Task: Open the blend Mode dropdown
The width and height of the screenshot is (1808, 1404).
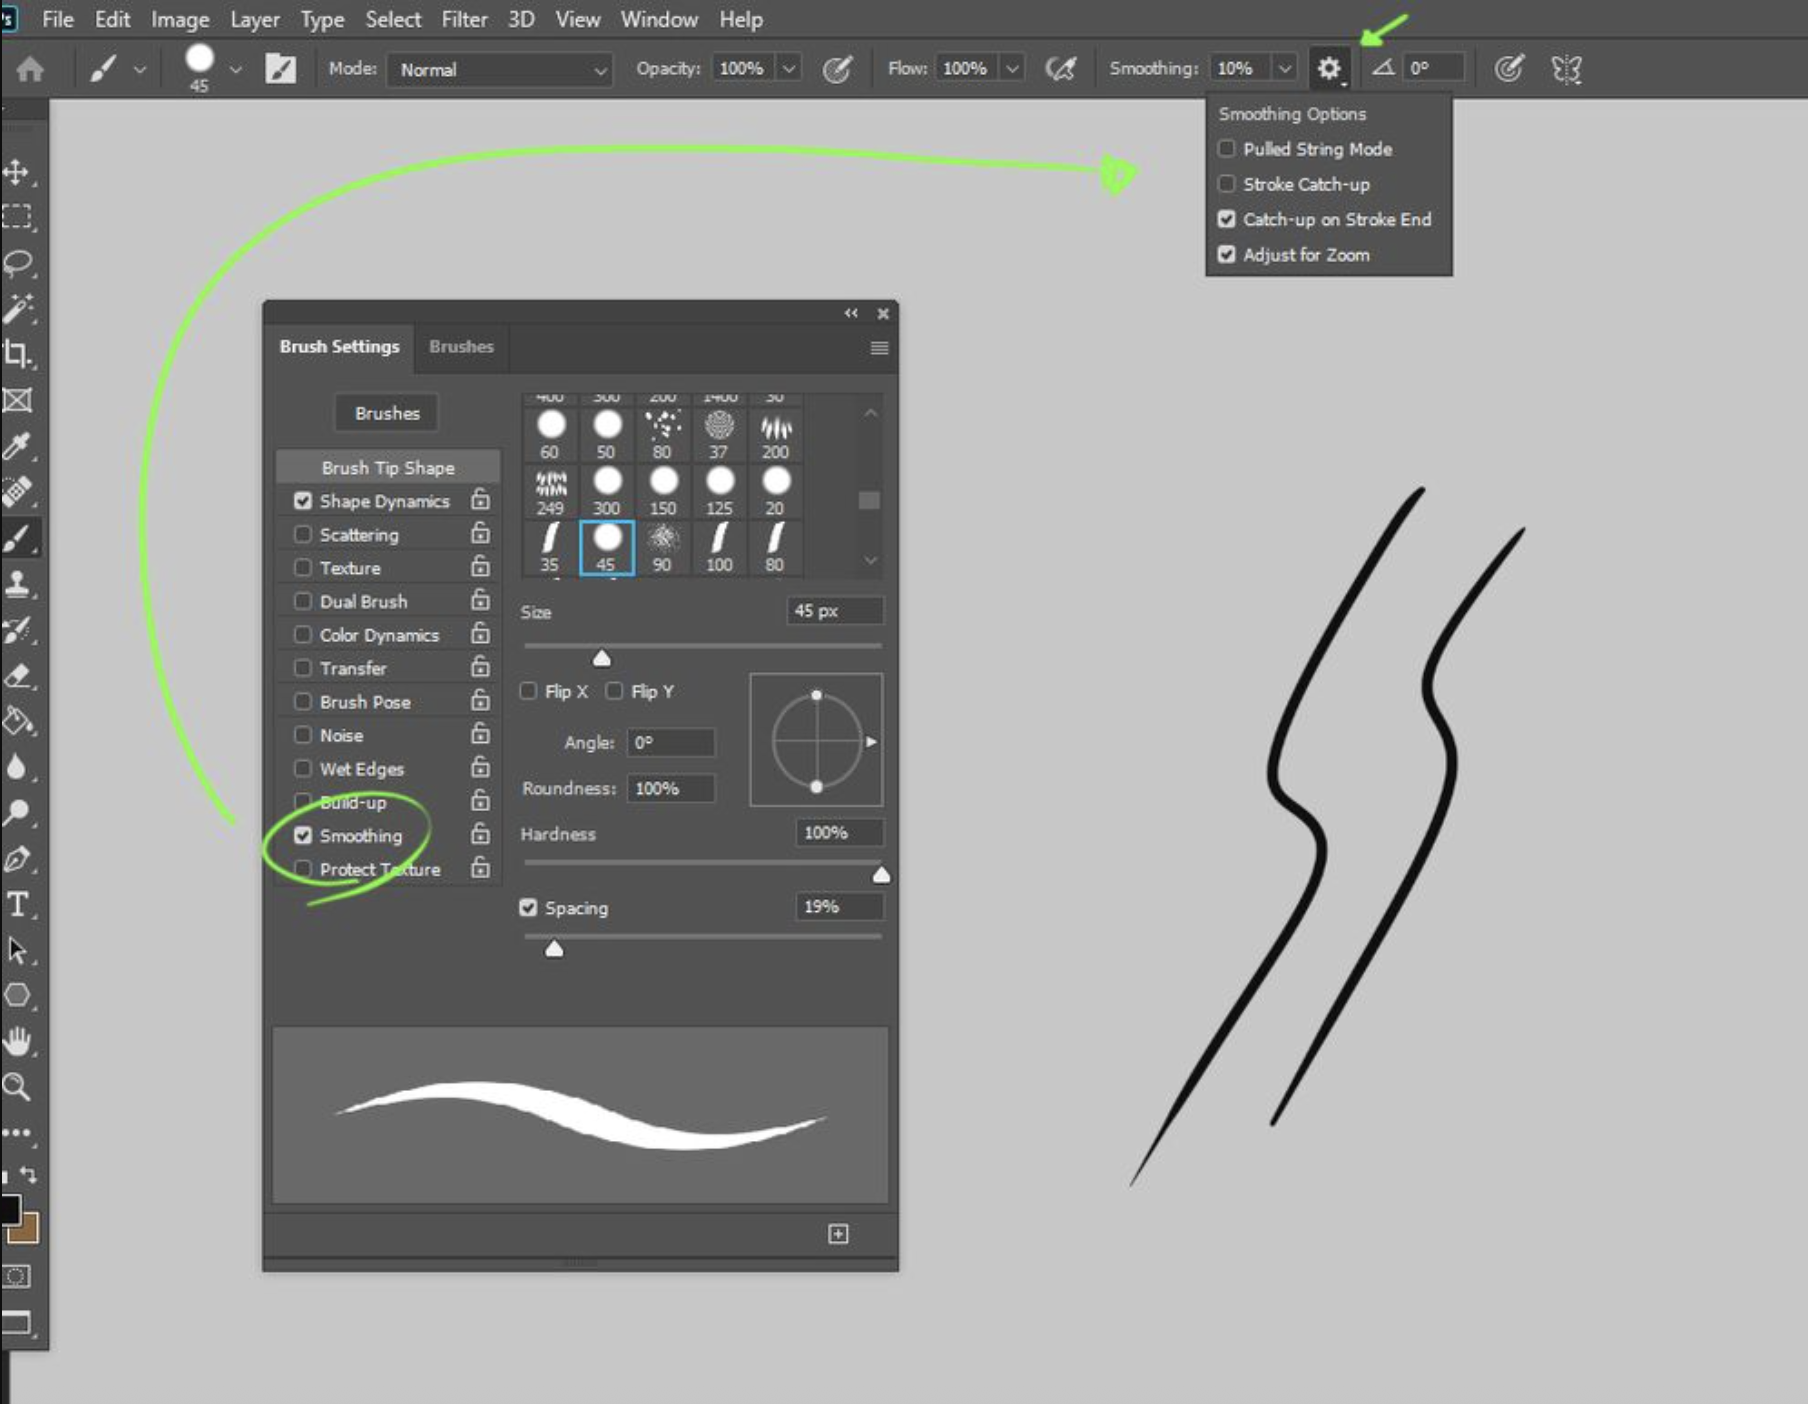Action: coord(500,70)
